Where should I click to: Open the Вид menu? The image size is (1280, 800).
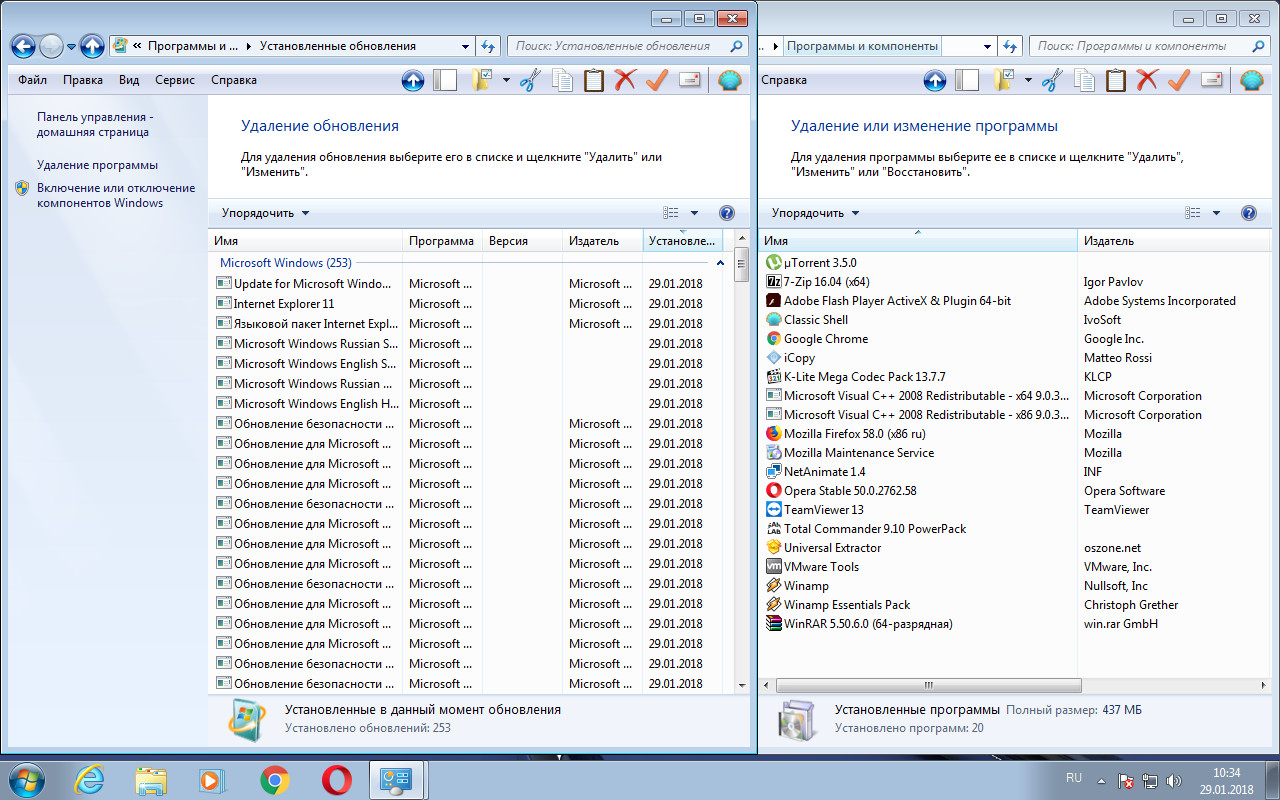coord(129,80)
